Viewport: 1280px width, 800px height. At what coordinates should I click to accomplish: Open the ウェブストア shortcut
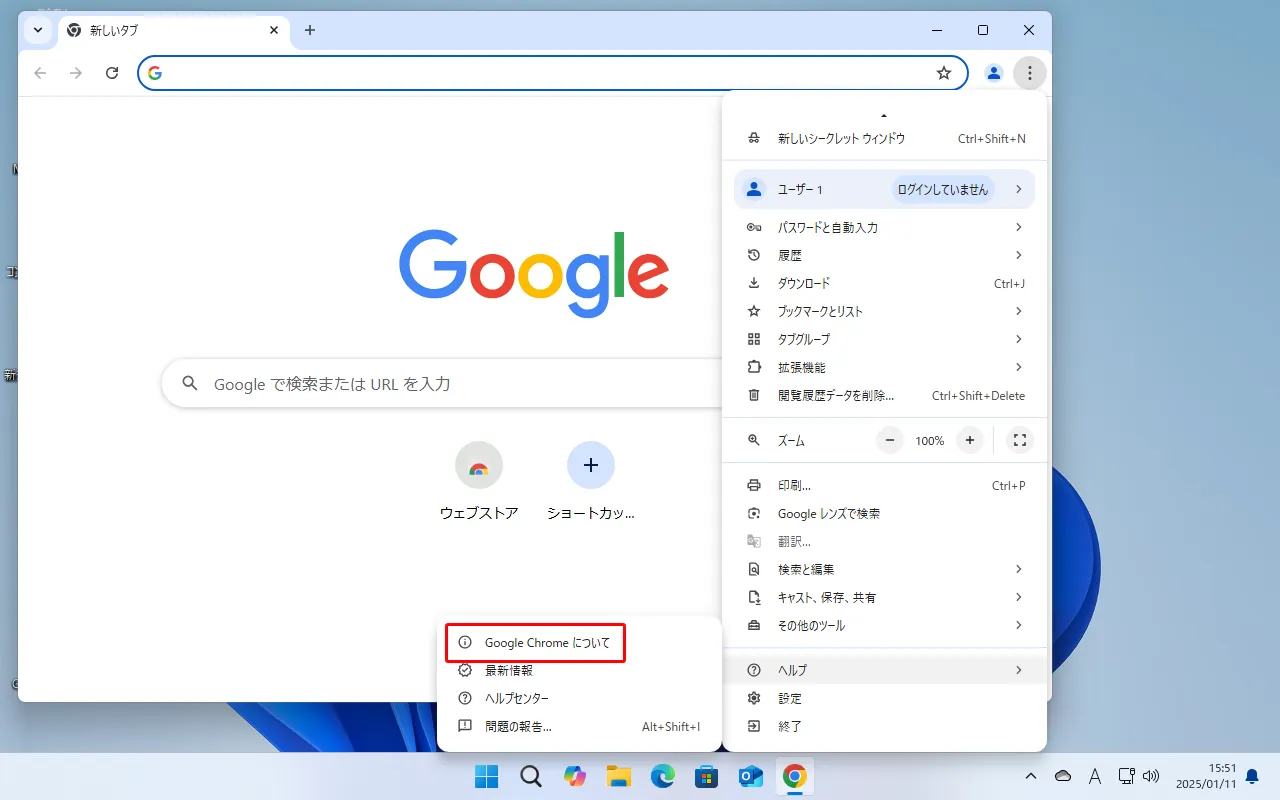point(479,482)
